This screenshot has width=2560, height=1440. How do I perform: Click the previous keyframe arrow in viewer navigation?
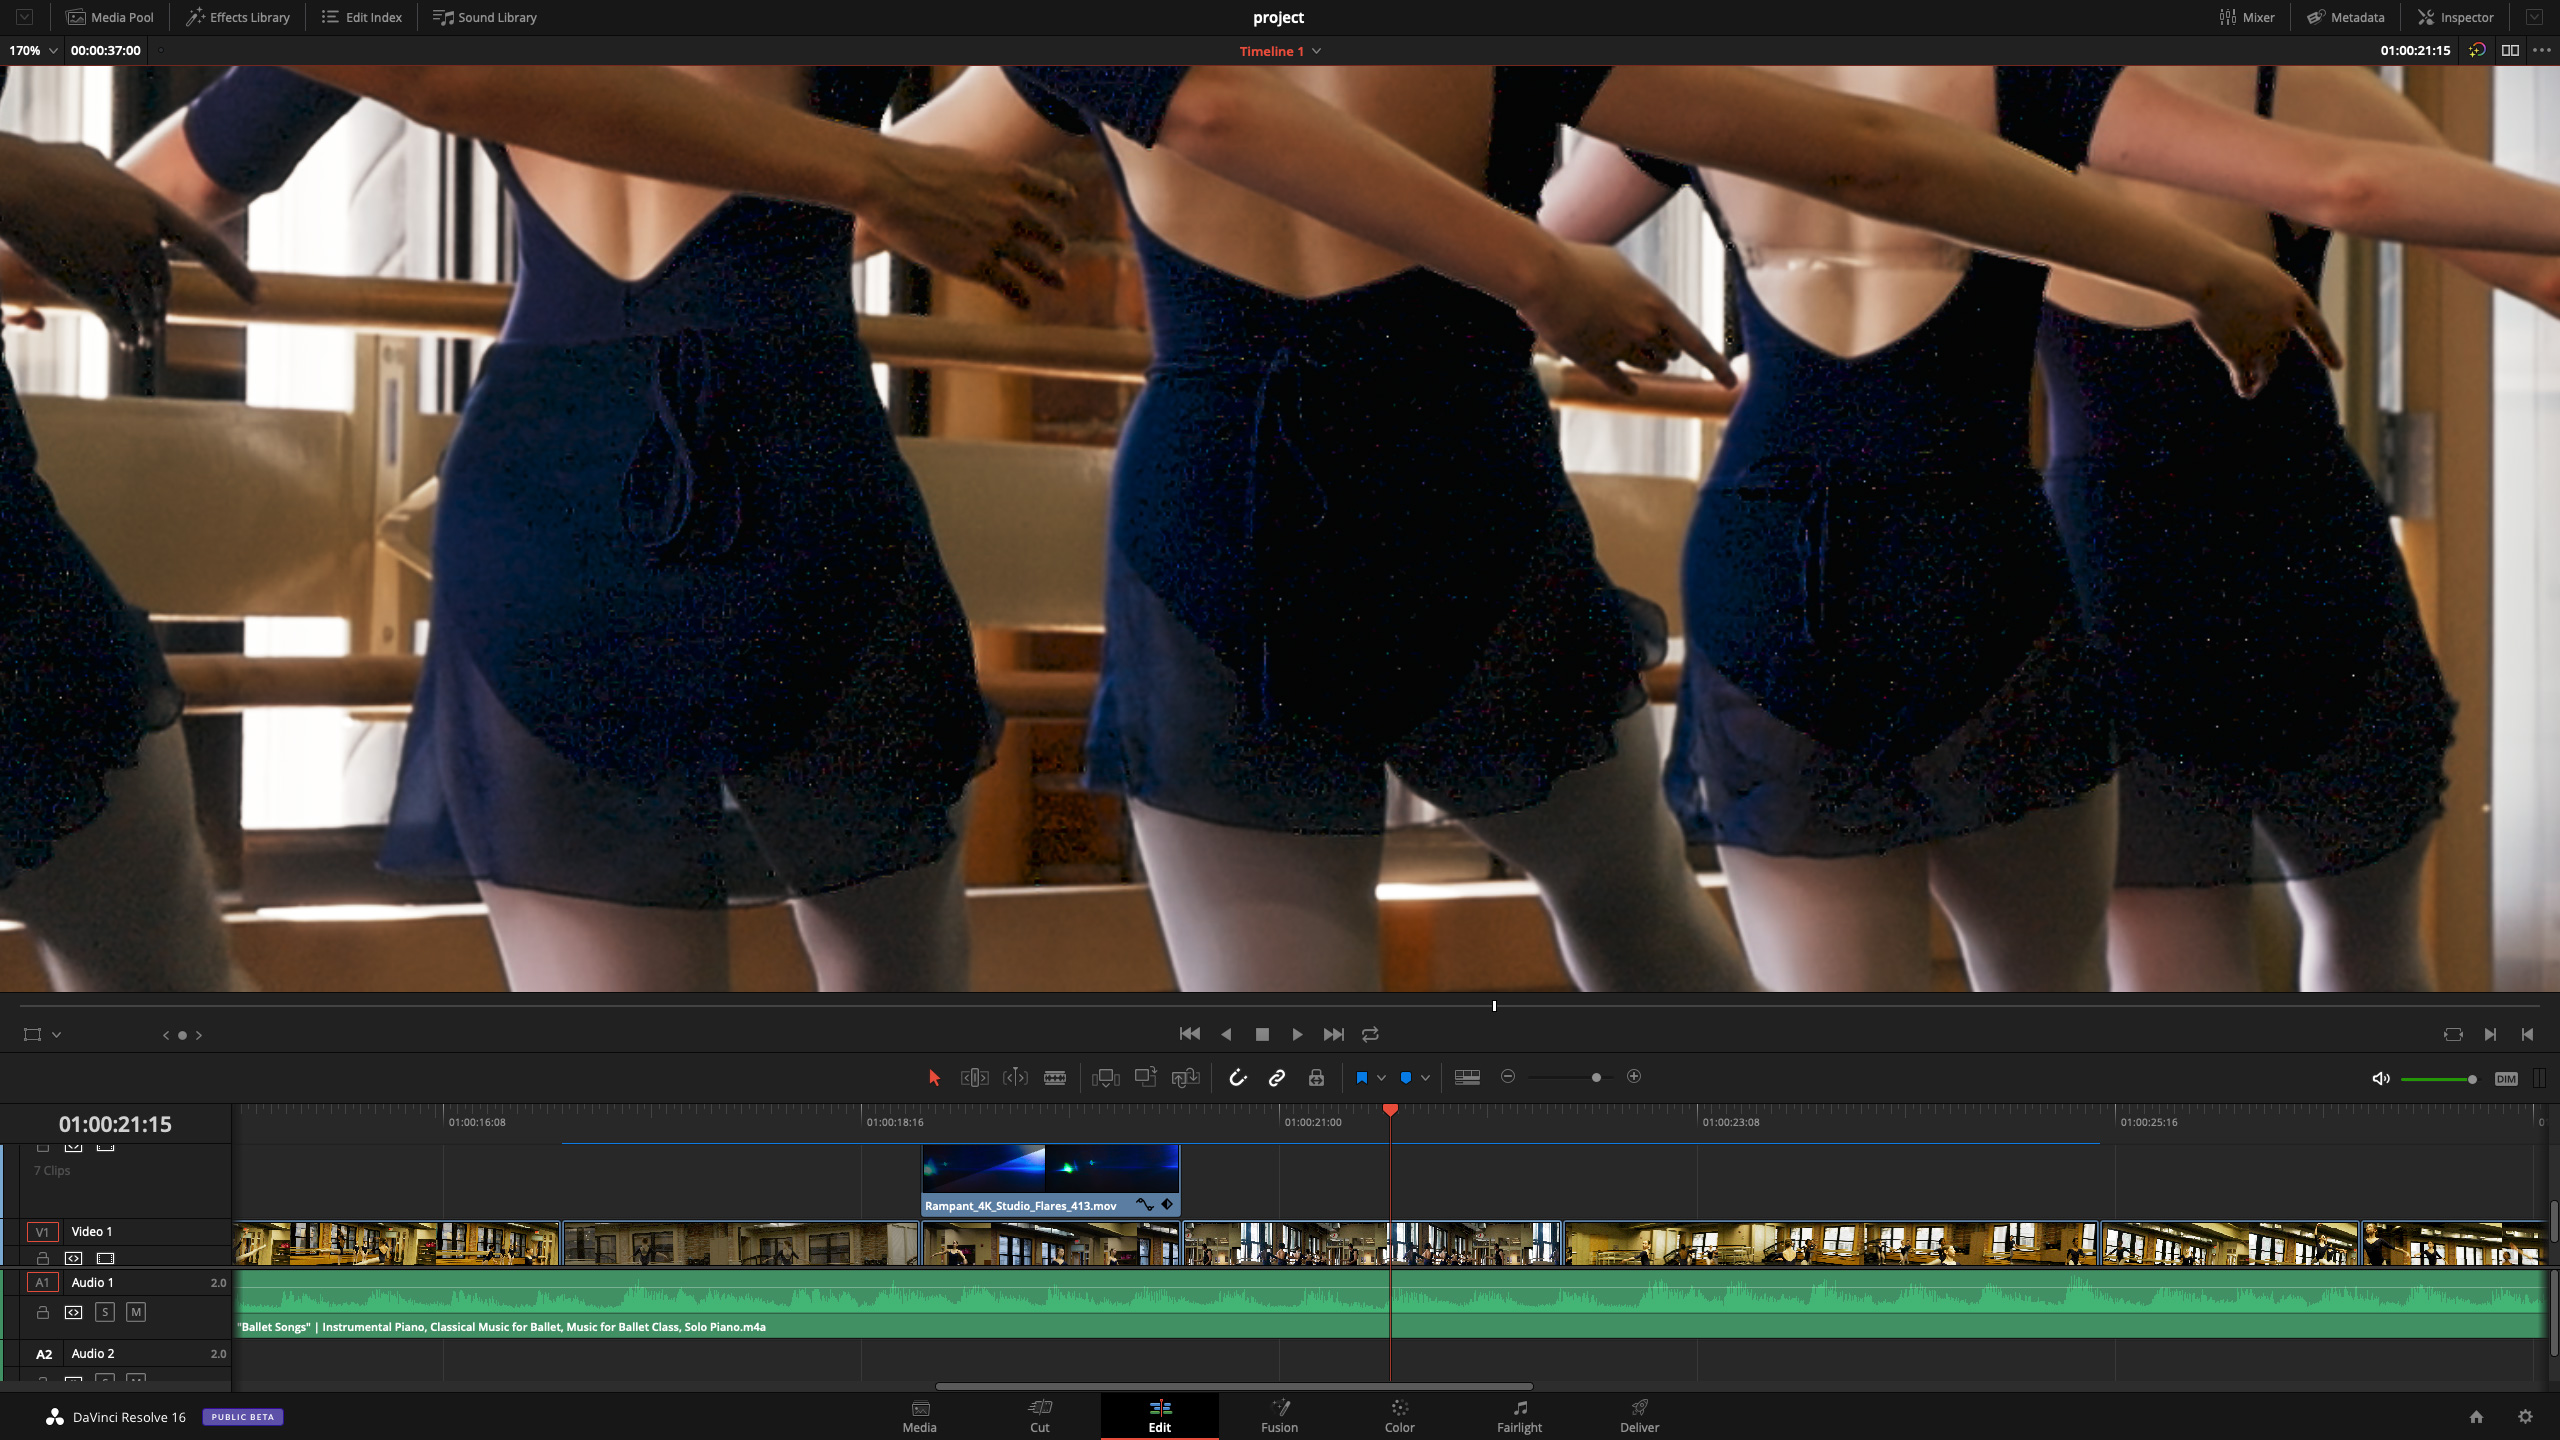166,1035
